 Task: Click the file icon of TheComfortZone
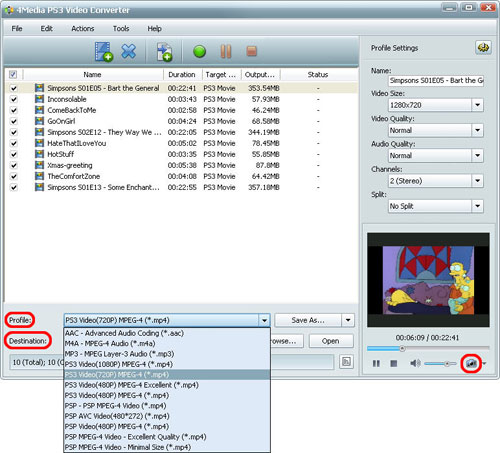click(x=39, y=176)
